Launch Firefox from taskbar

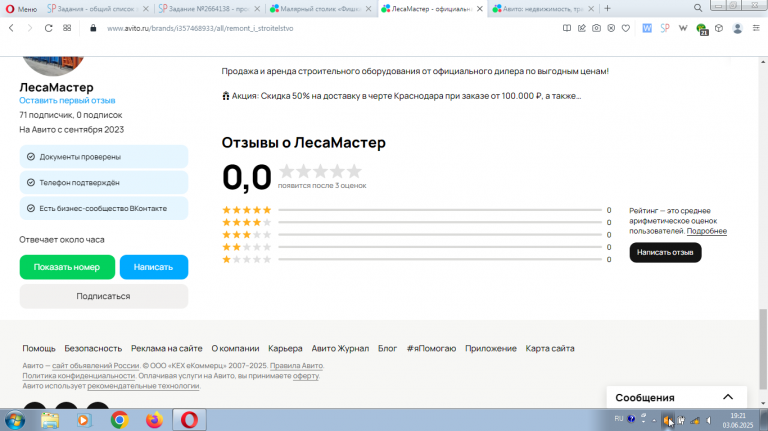(154, 420)
